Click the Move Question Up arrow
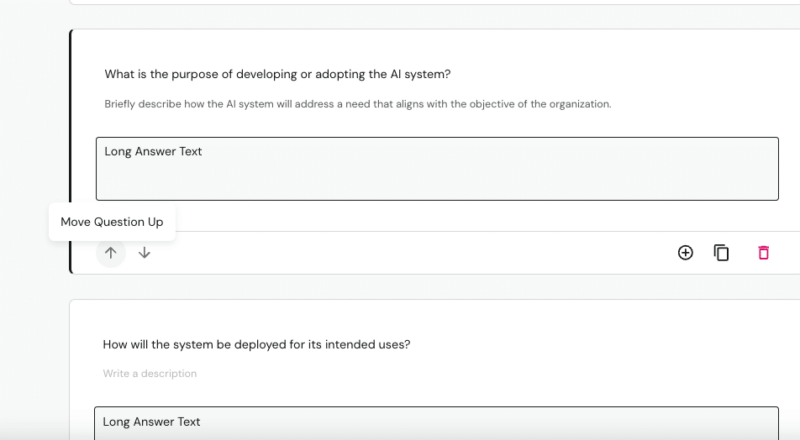Screen dimensions: 800x440 [x=111, y=253]
